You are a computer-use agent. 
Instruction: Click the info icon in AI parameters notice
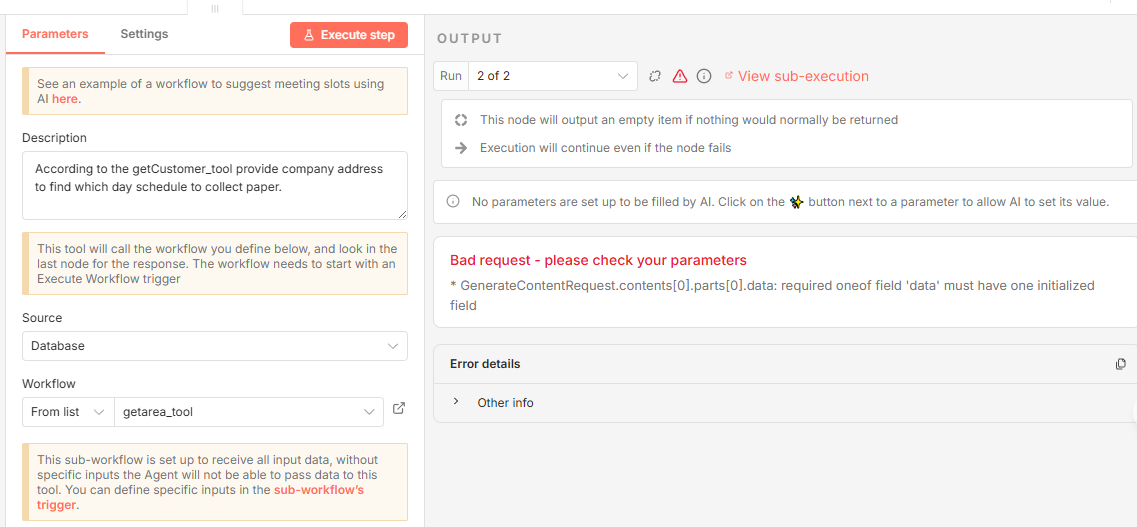click(452, 202)
